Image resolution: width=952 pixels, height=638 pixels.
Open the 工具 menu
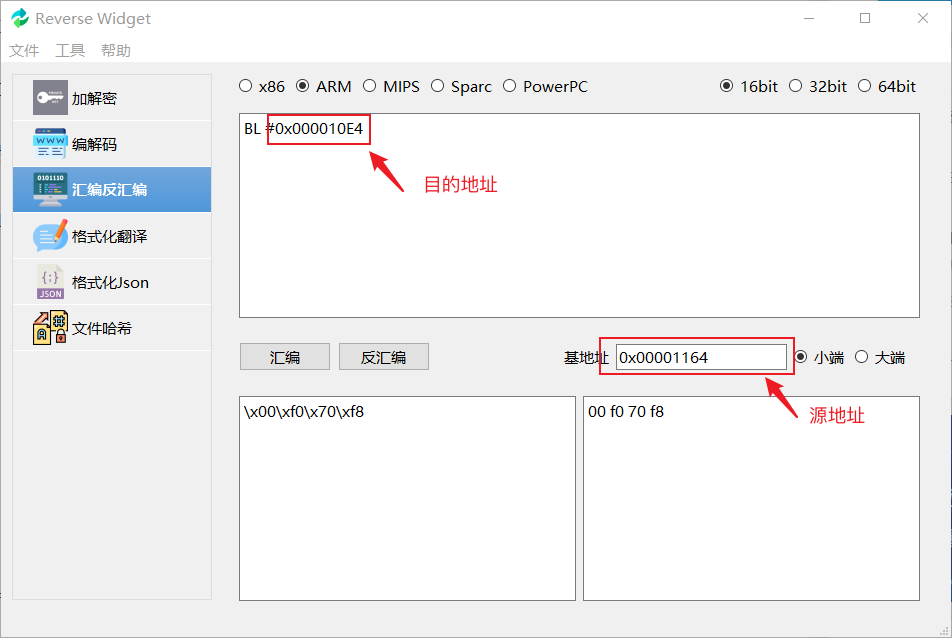[x=70, y=50]
